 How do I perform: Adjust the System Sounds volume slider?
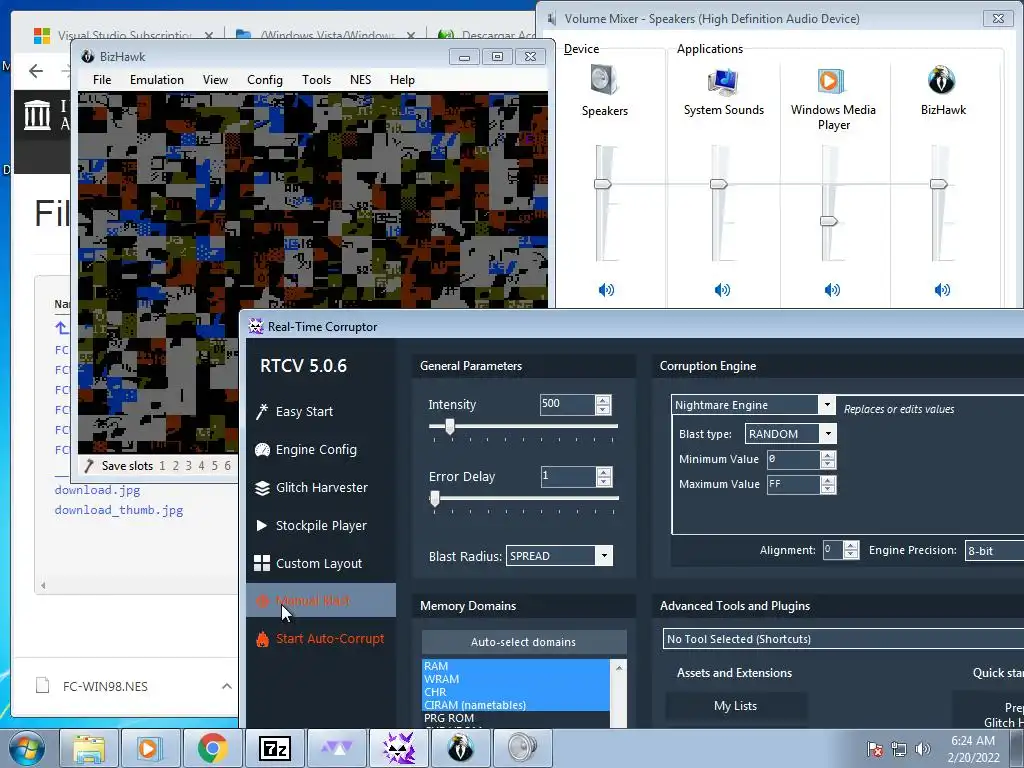coord(718,184)
